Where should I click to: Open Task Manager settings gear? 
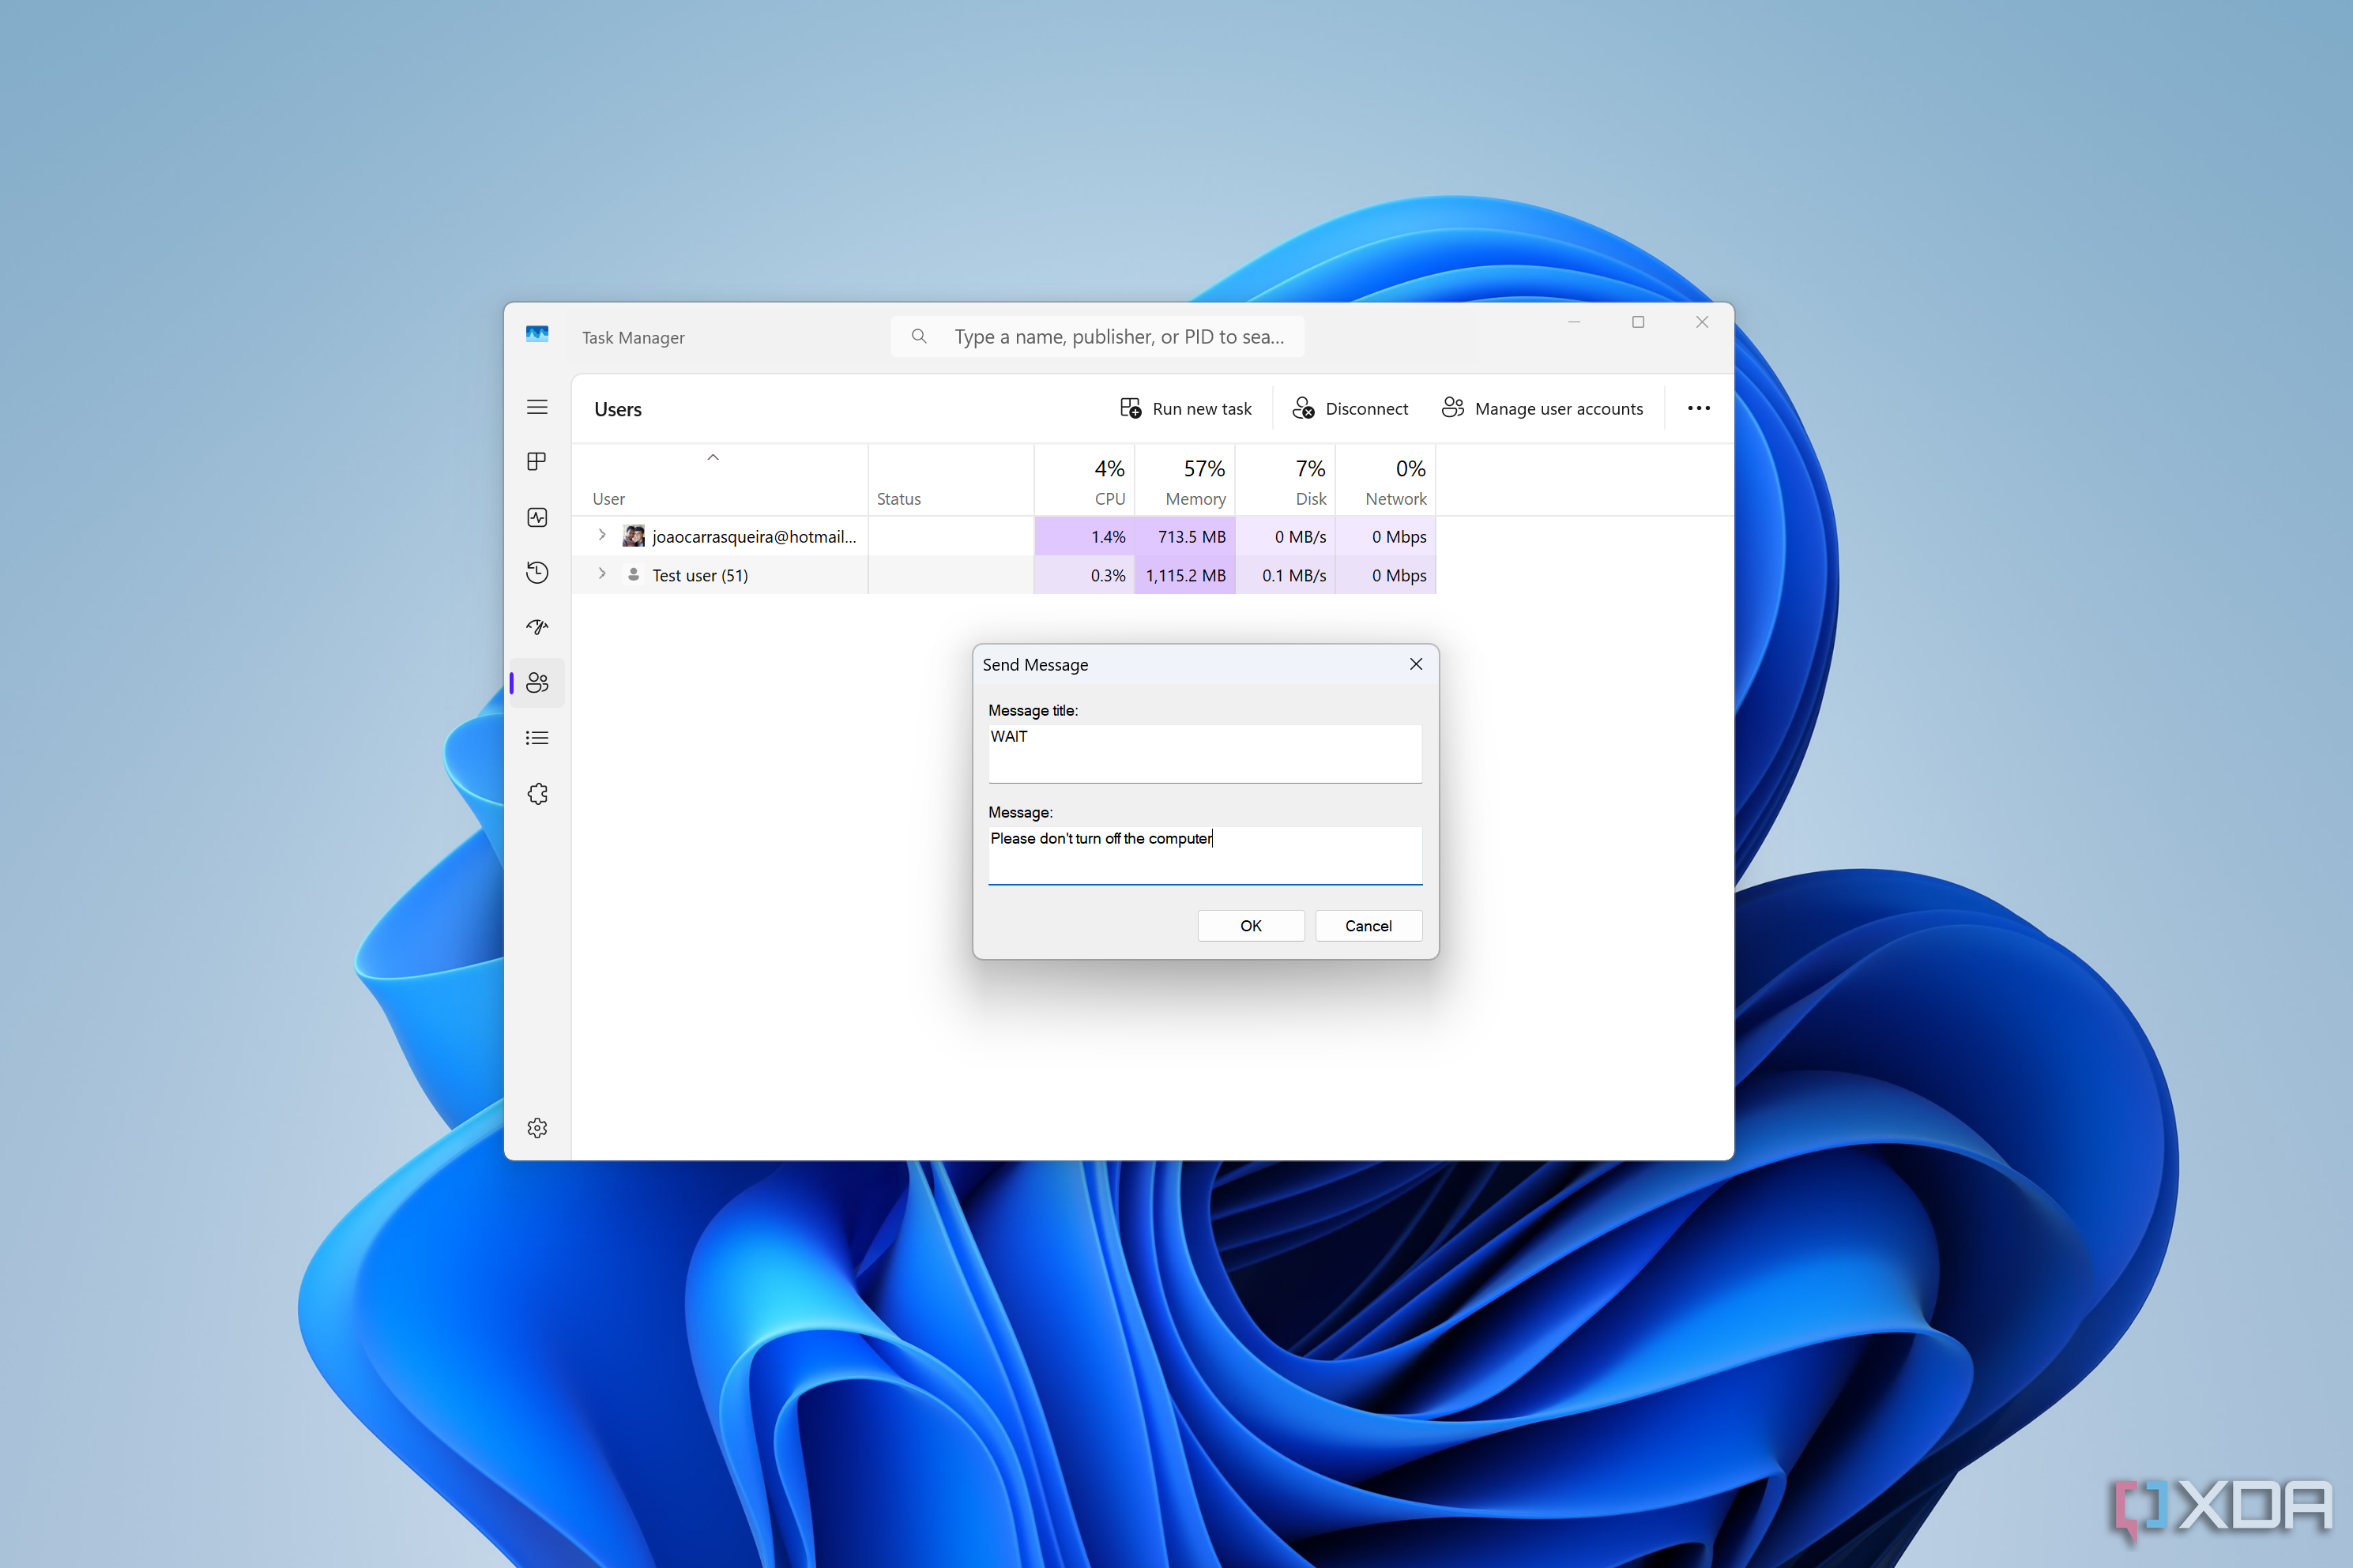(537, 1128)
